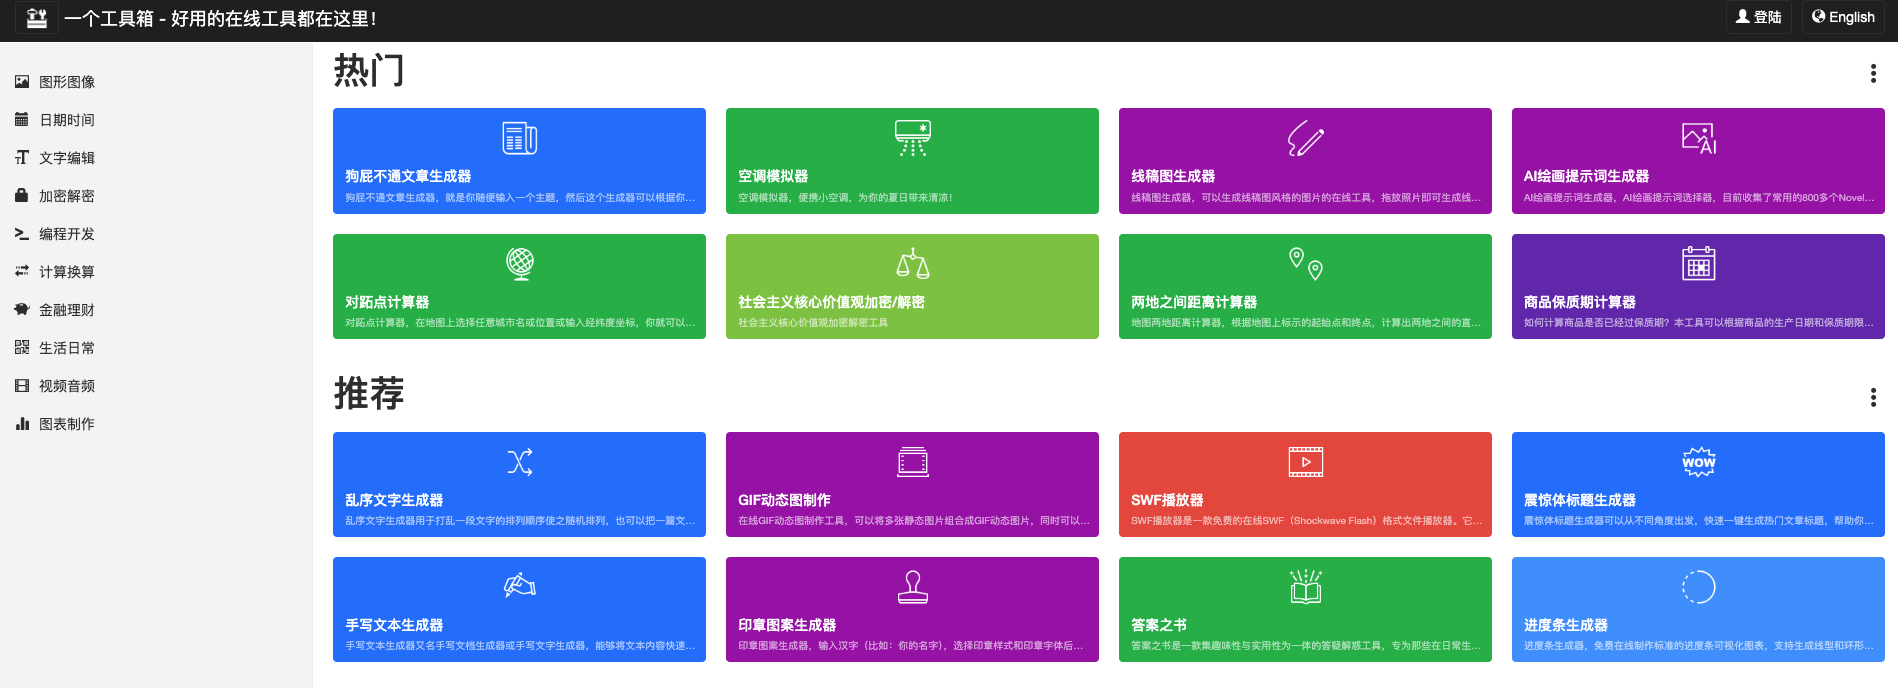Click the WOW icon for 震惊体标题生成器
Viewport: 1898px width, 688px height.
point(1698,462)
